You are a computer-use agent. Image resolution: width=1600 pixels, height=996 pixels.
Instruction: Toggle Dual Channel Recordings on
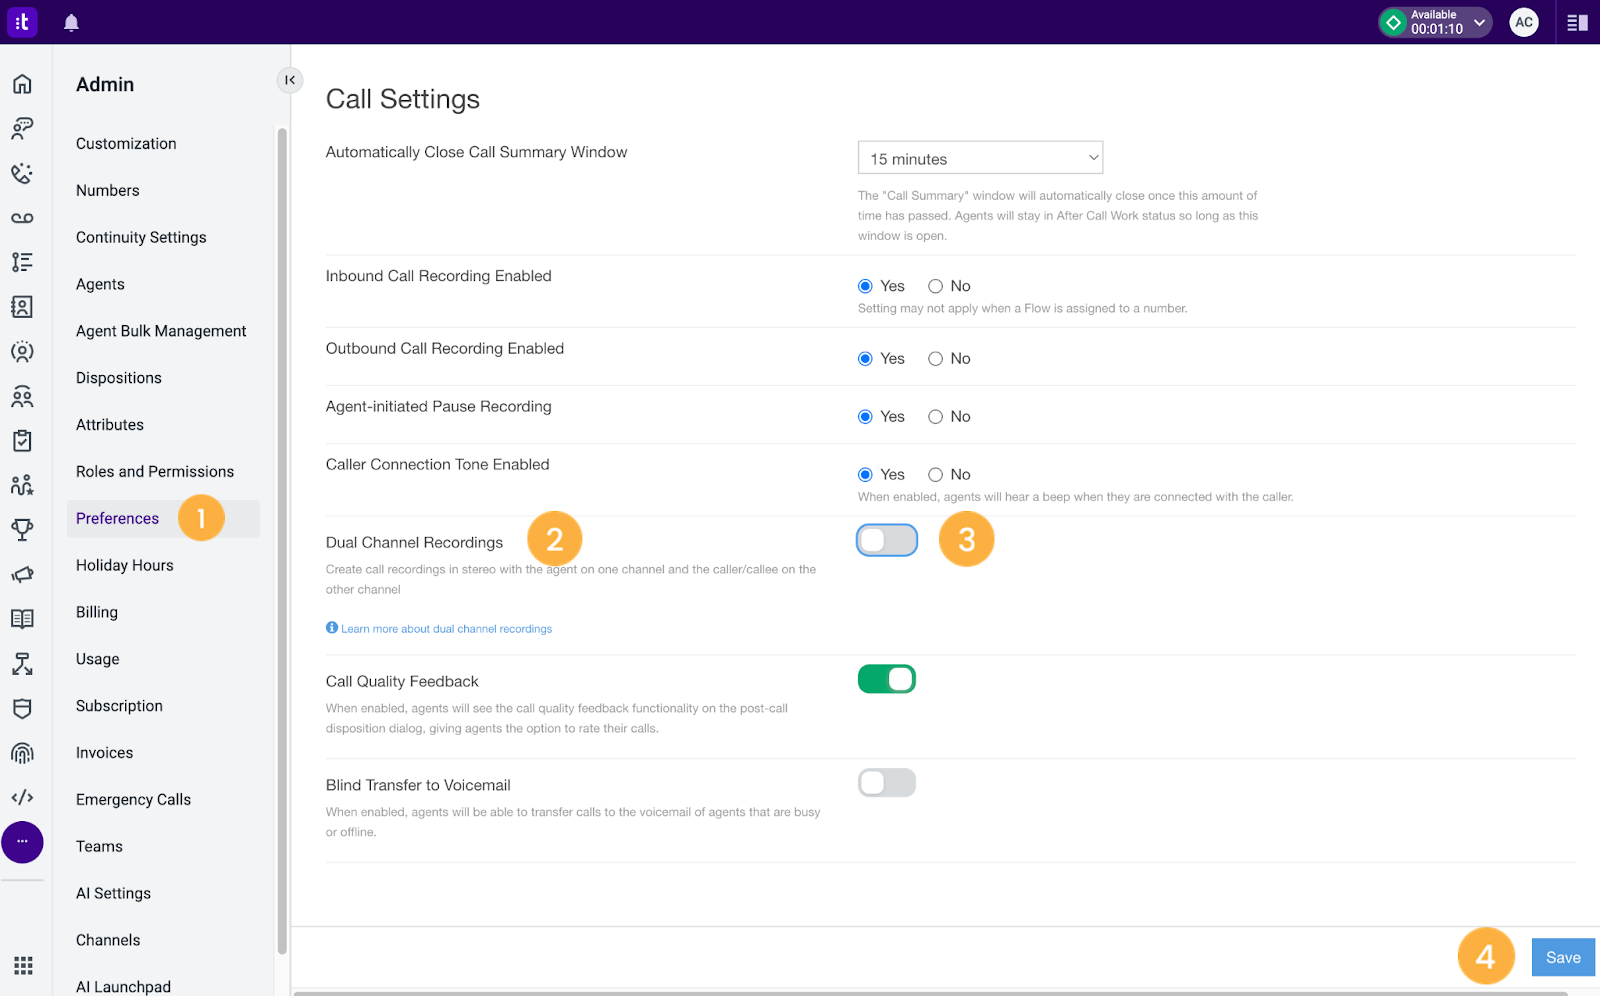point(886,539)
